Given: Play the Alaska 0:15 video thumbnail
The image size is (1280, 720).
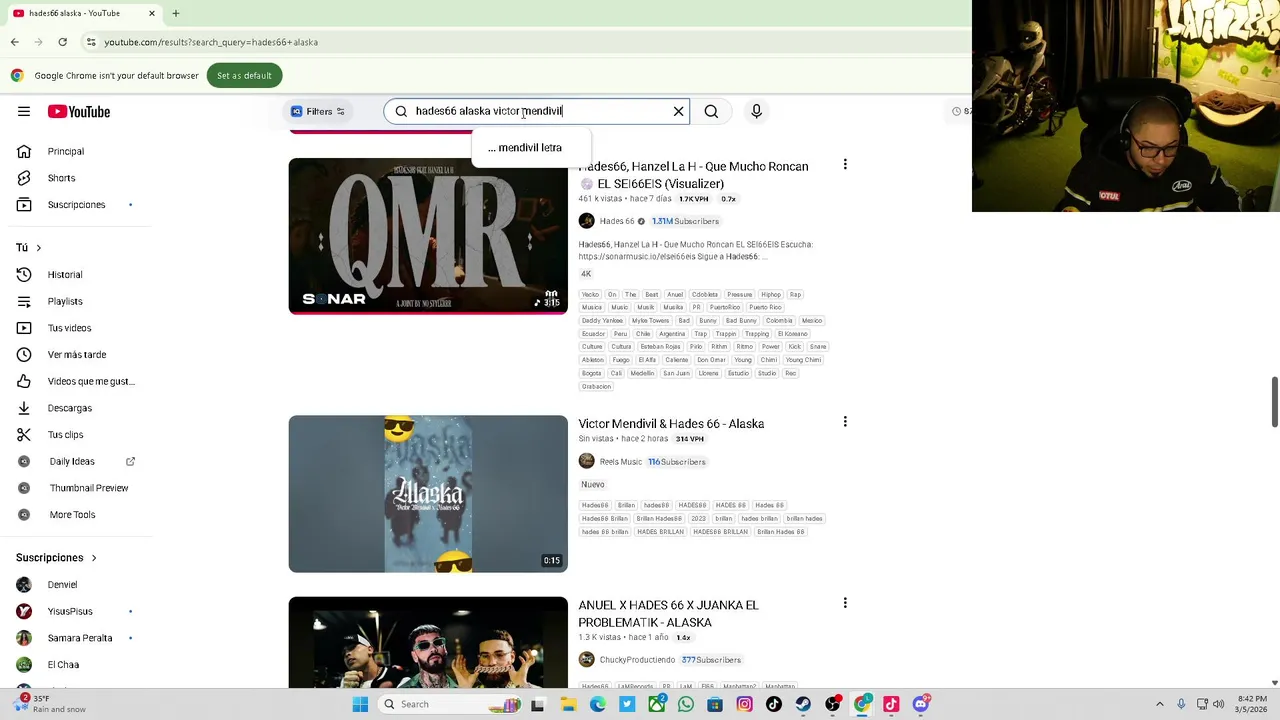Looking at the screenshot, I should [x=428, y=494].
